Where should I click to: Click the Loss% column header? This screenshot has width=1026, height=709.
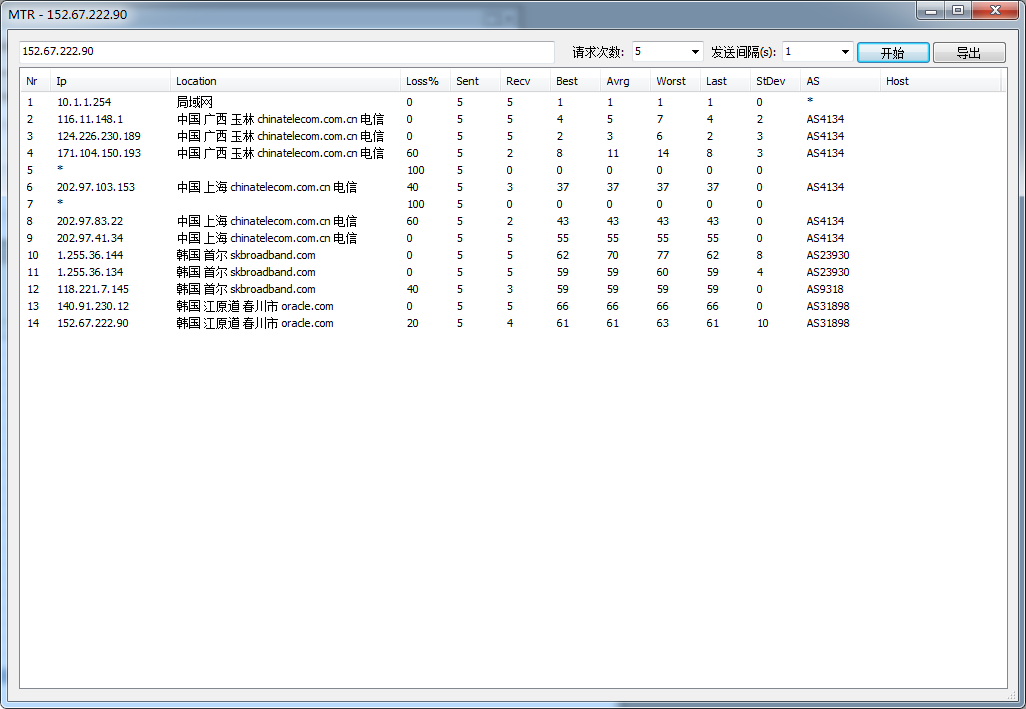pos(425,81)
